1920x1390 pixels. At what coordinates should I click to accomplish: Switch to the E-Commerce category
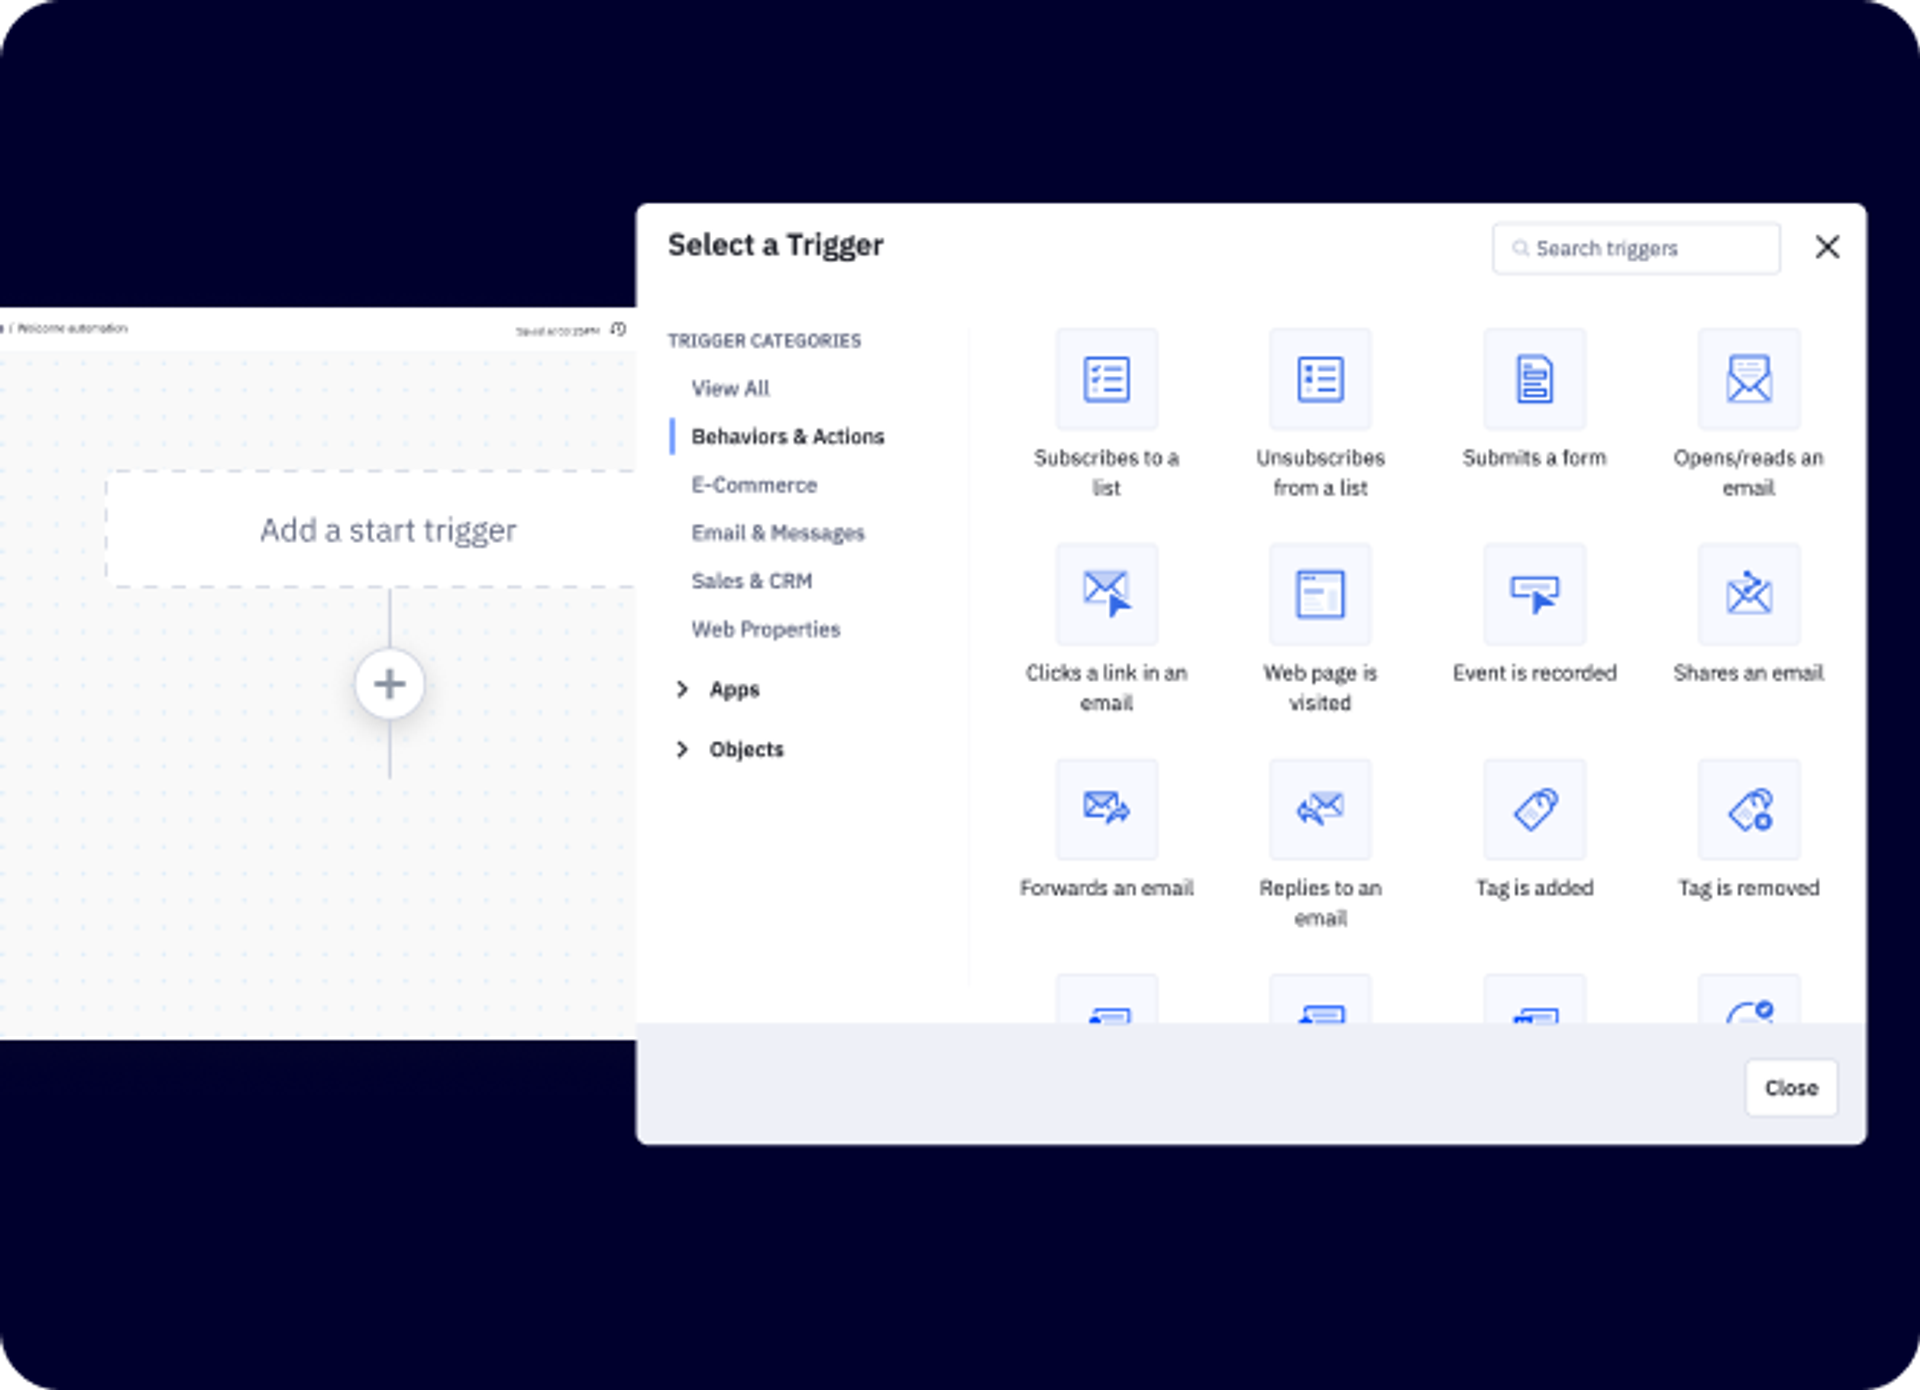(754, 485)
